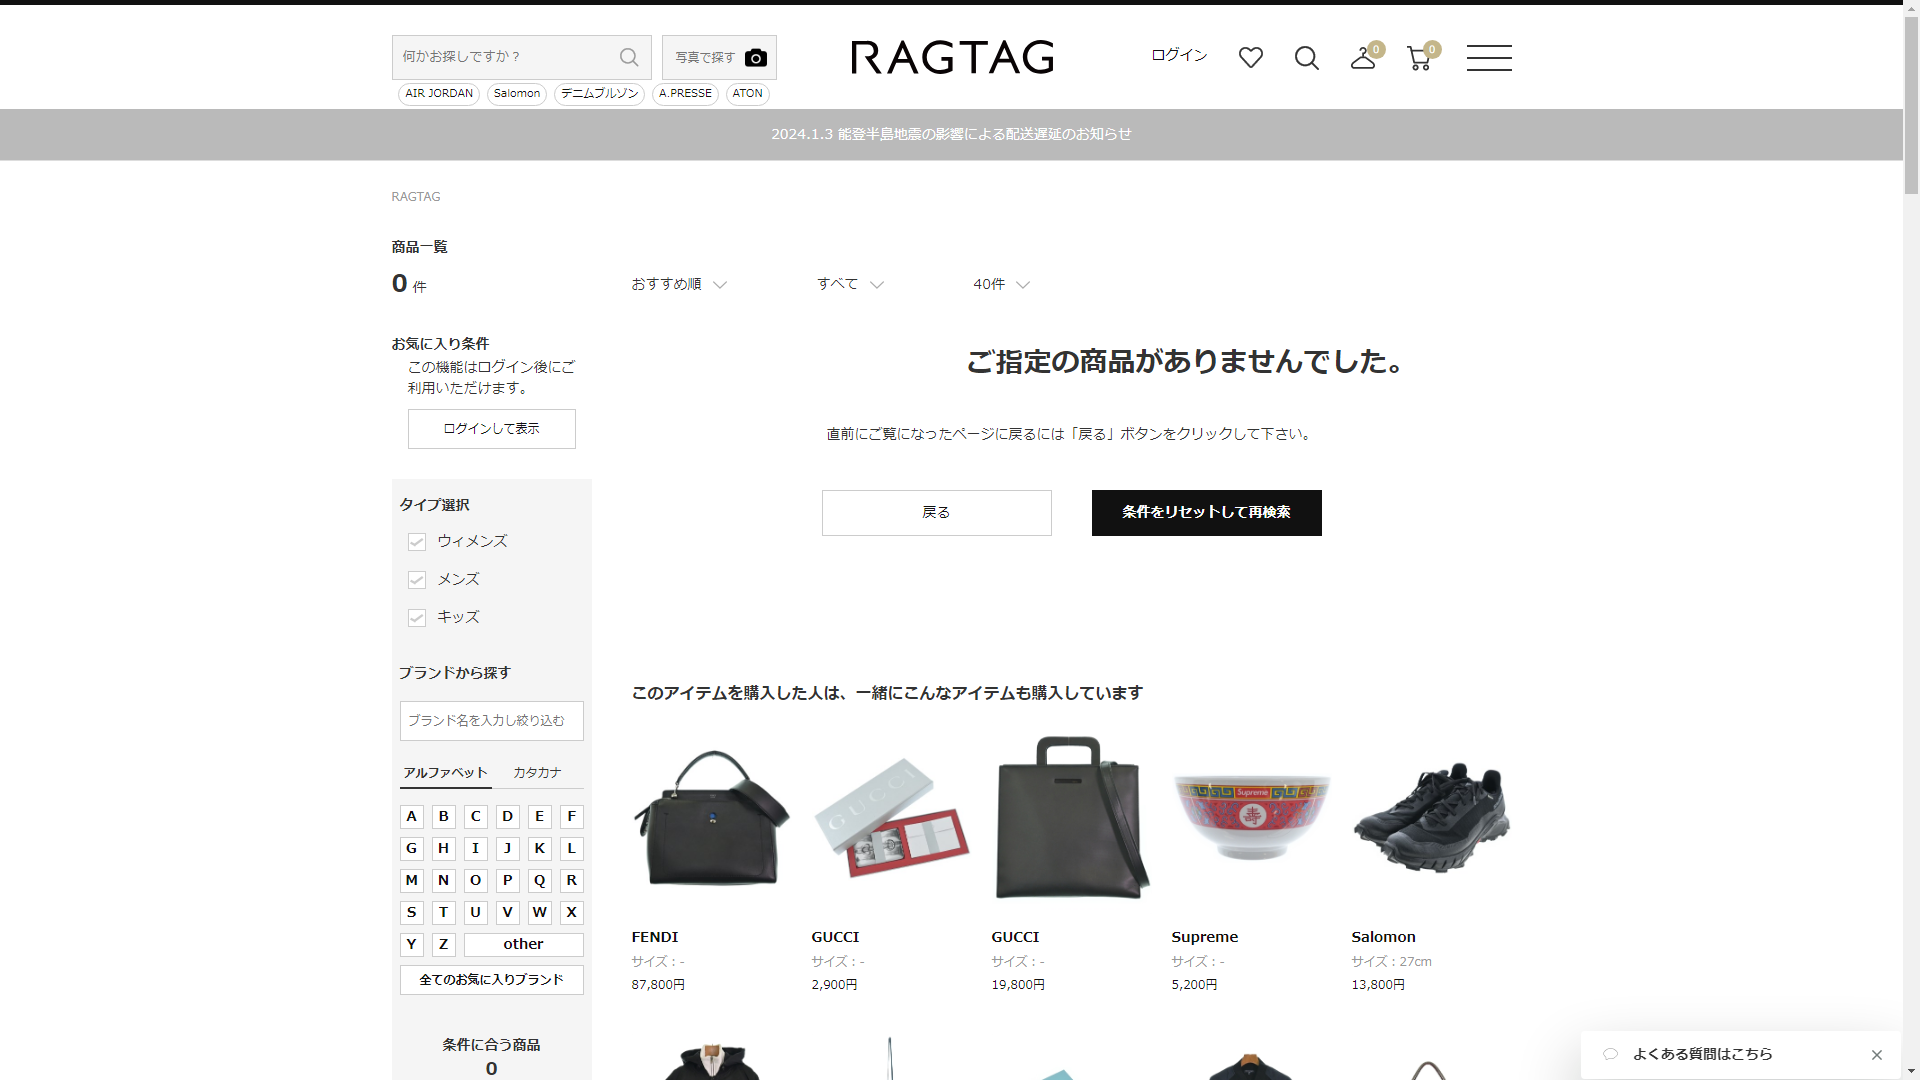Expand the おすすめ順 sort dropdown

(x=678, y=284)
